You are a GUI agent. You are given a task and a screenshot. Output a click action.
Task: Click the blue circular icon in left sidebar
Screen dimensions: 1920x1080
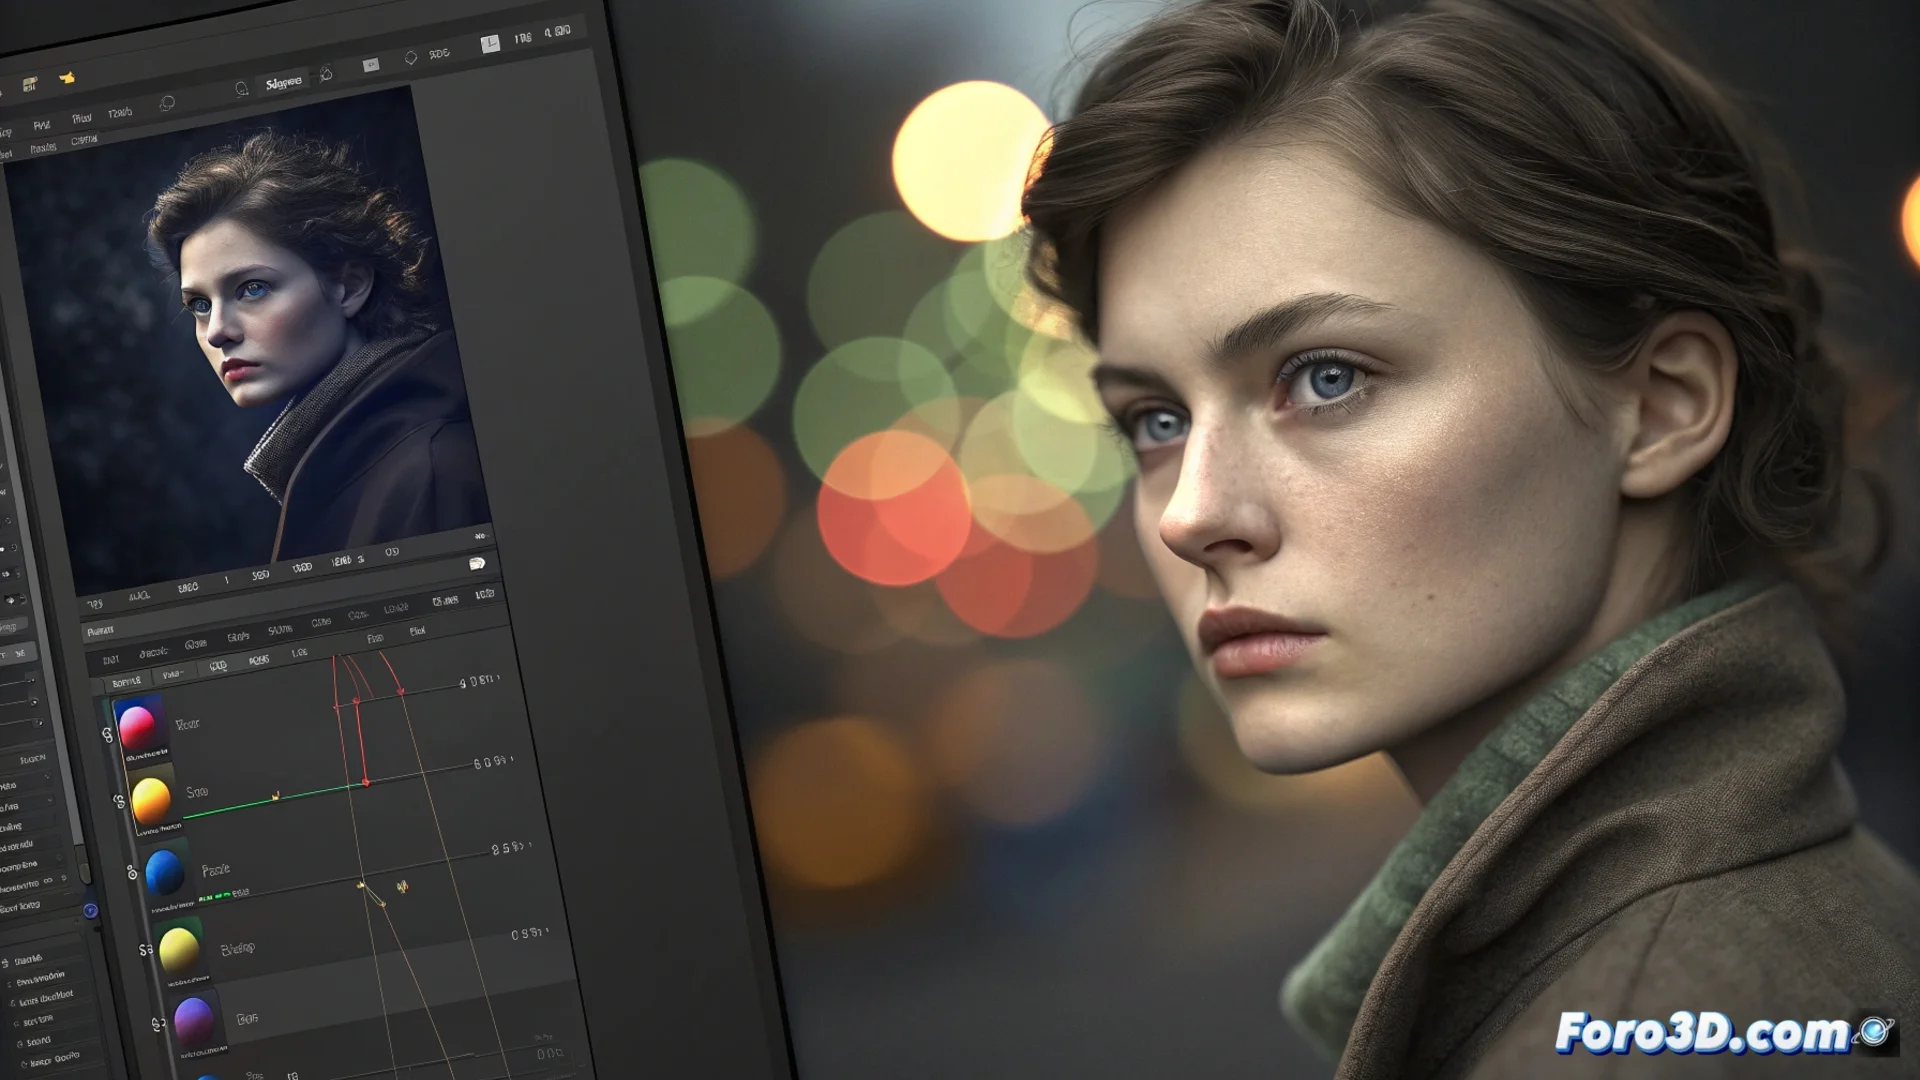90,910
